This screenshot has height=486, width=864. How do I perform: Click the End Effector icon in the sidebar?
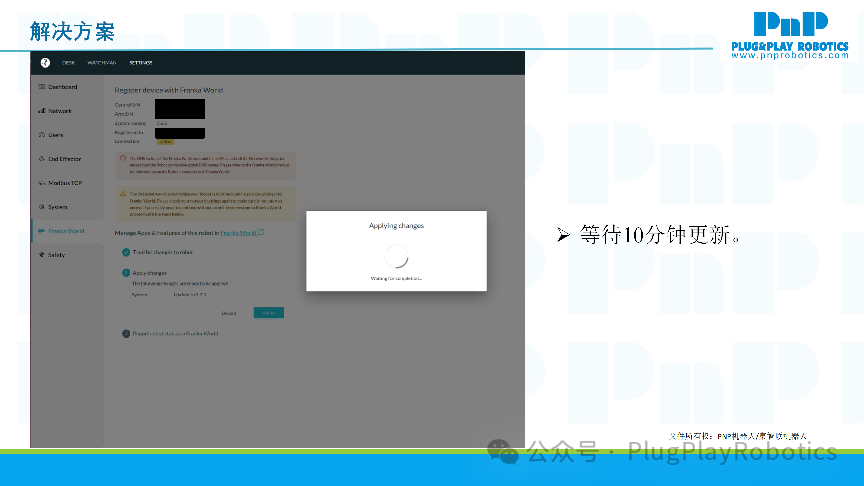pyautogui.click(x=41, y=159)
